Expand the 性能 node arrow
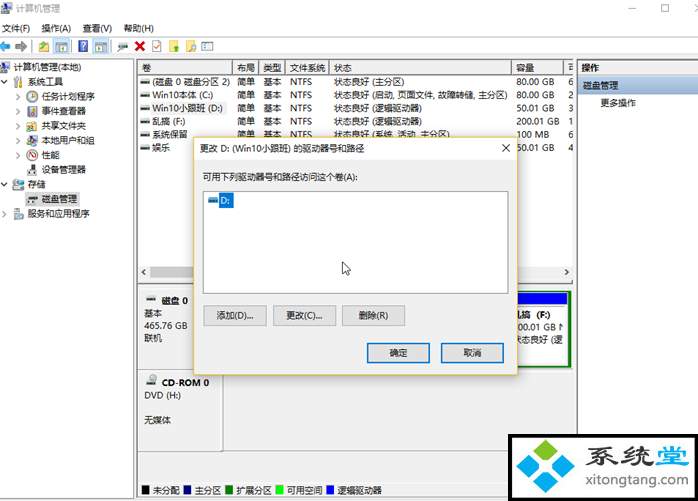The height and width of the screenshot is (501, 698). coord(18,155)
